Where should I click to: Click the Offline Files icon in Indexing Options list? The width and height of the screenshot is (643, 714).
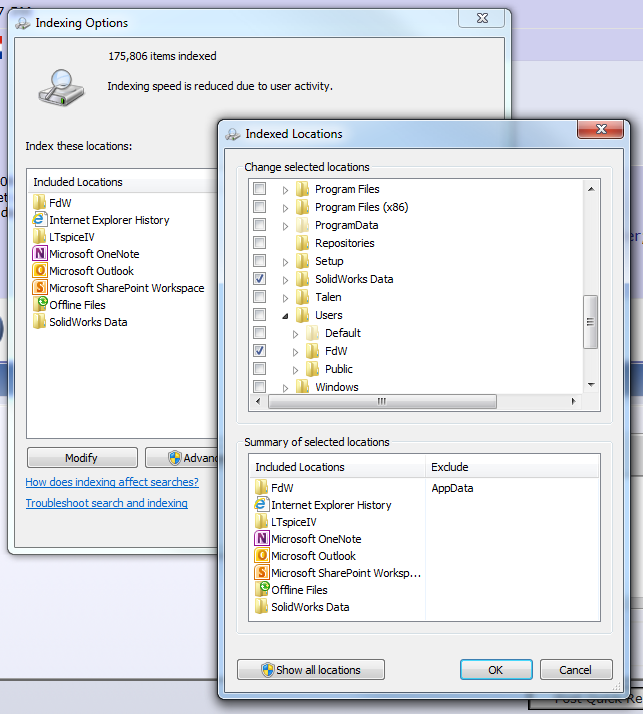coord(40,304)
